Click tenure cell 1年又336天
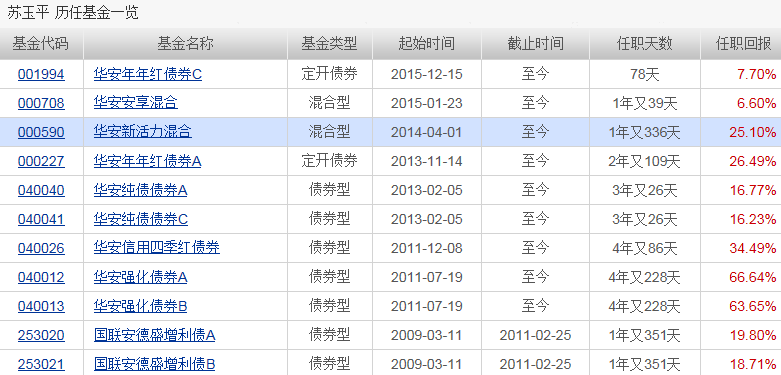 pyautogui.click(x=645, y=132)
